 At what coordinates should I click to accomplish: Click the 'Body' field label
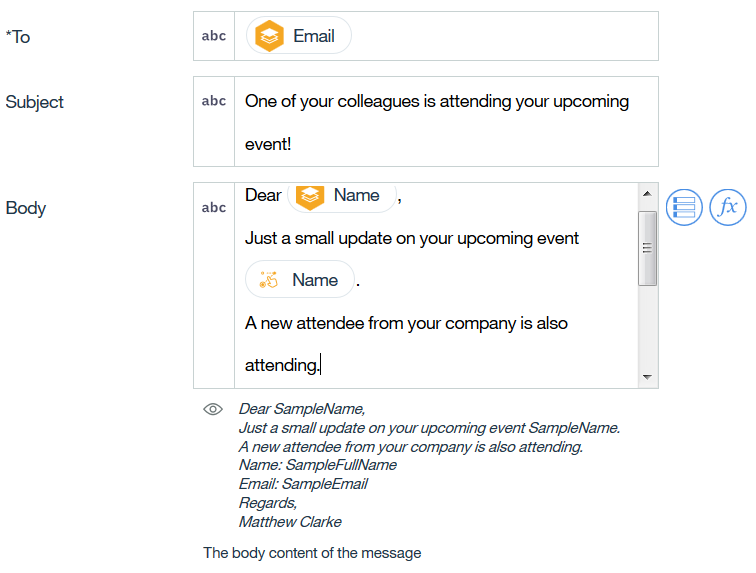pos(26,208)
